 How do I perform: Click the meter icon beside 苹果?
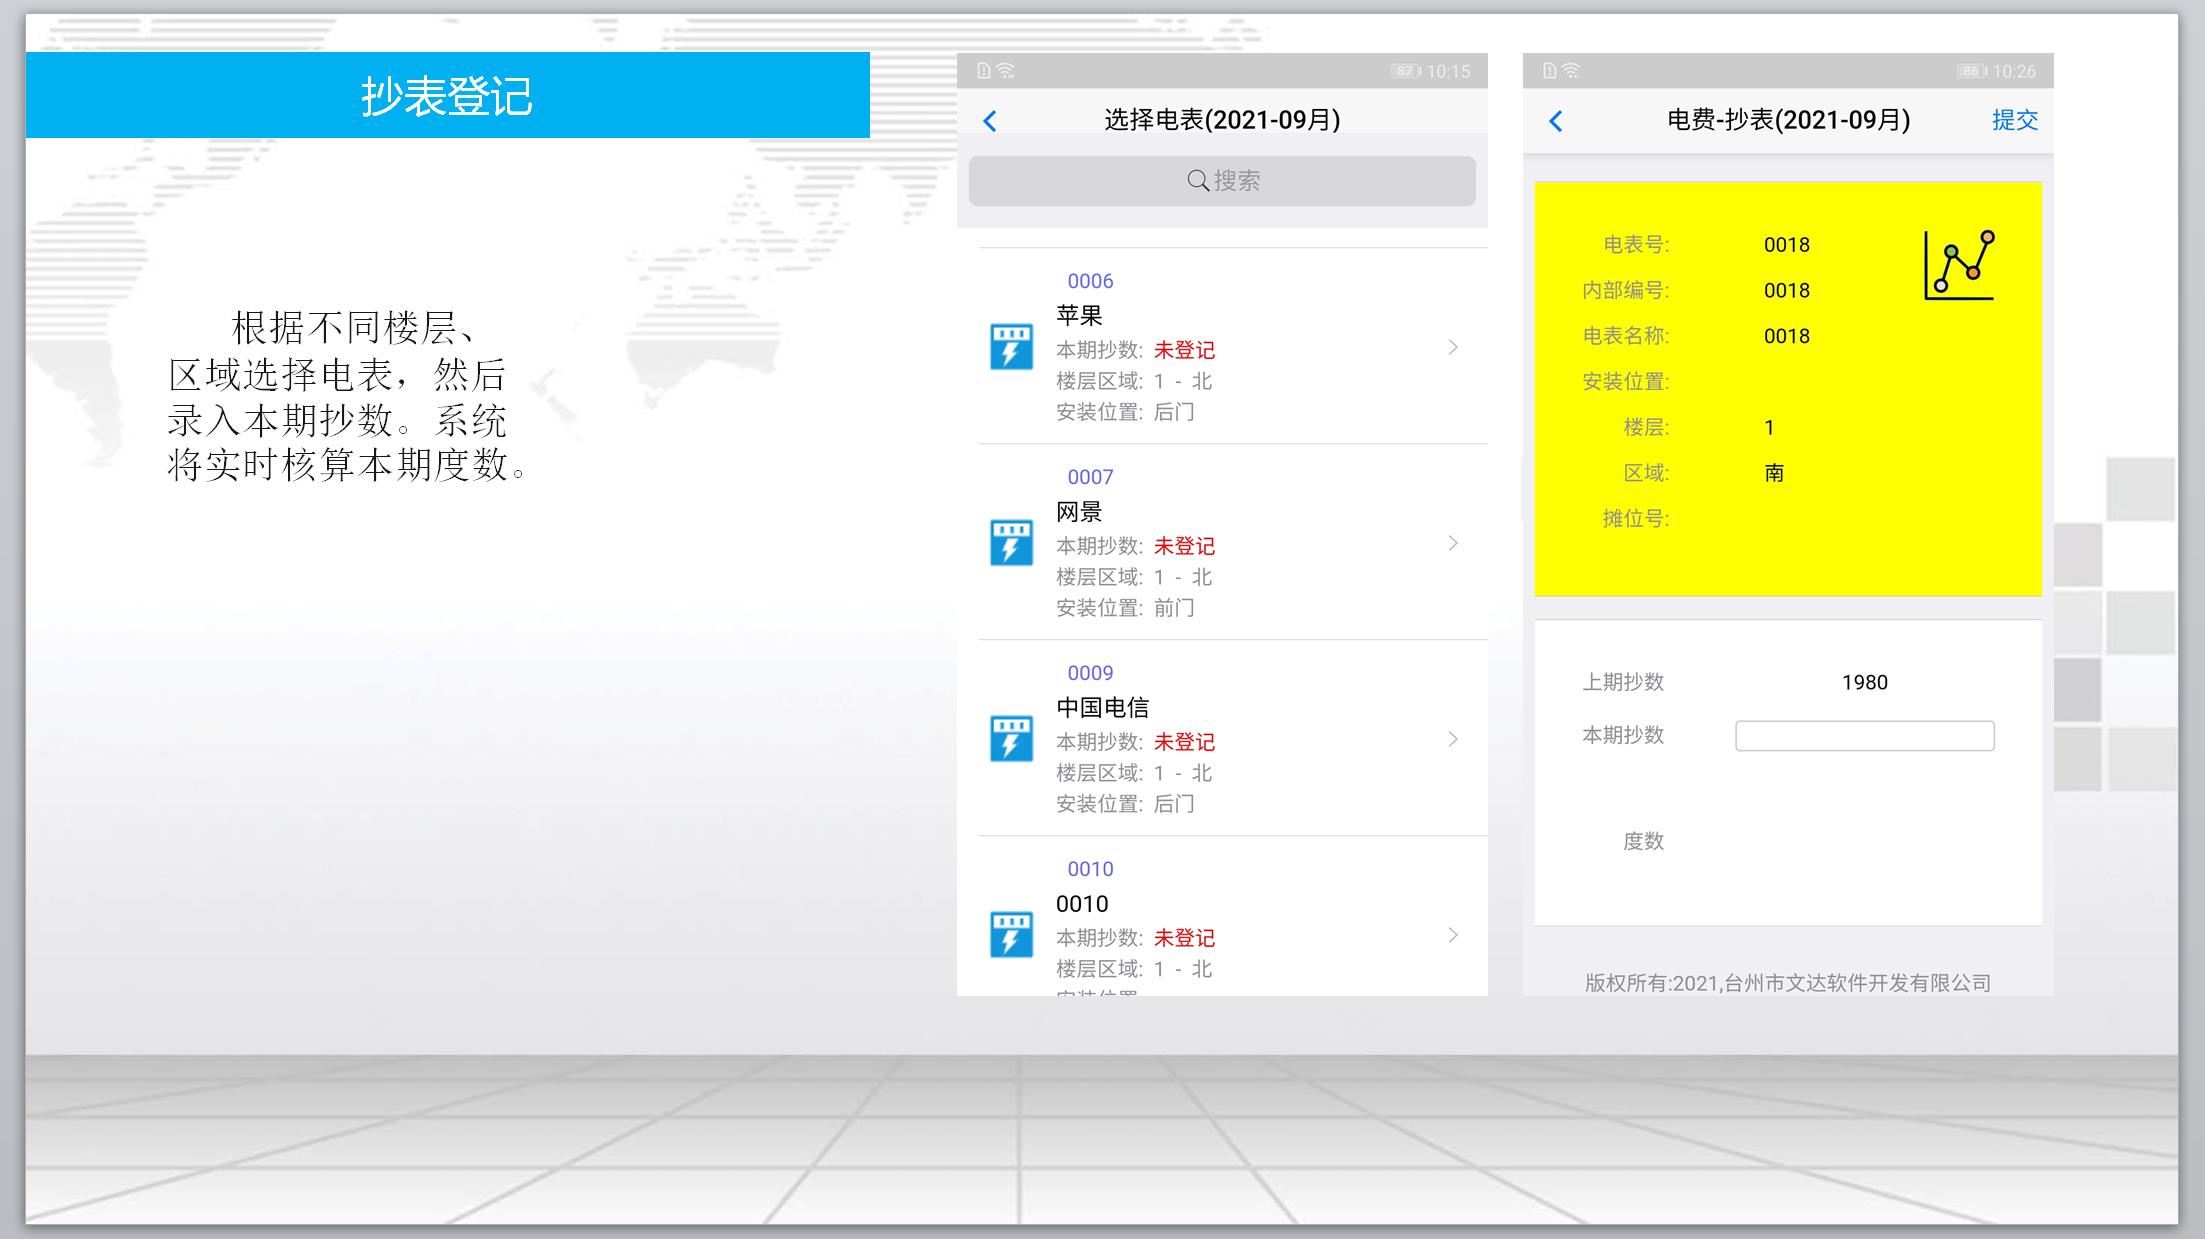pos(1011,347)
